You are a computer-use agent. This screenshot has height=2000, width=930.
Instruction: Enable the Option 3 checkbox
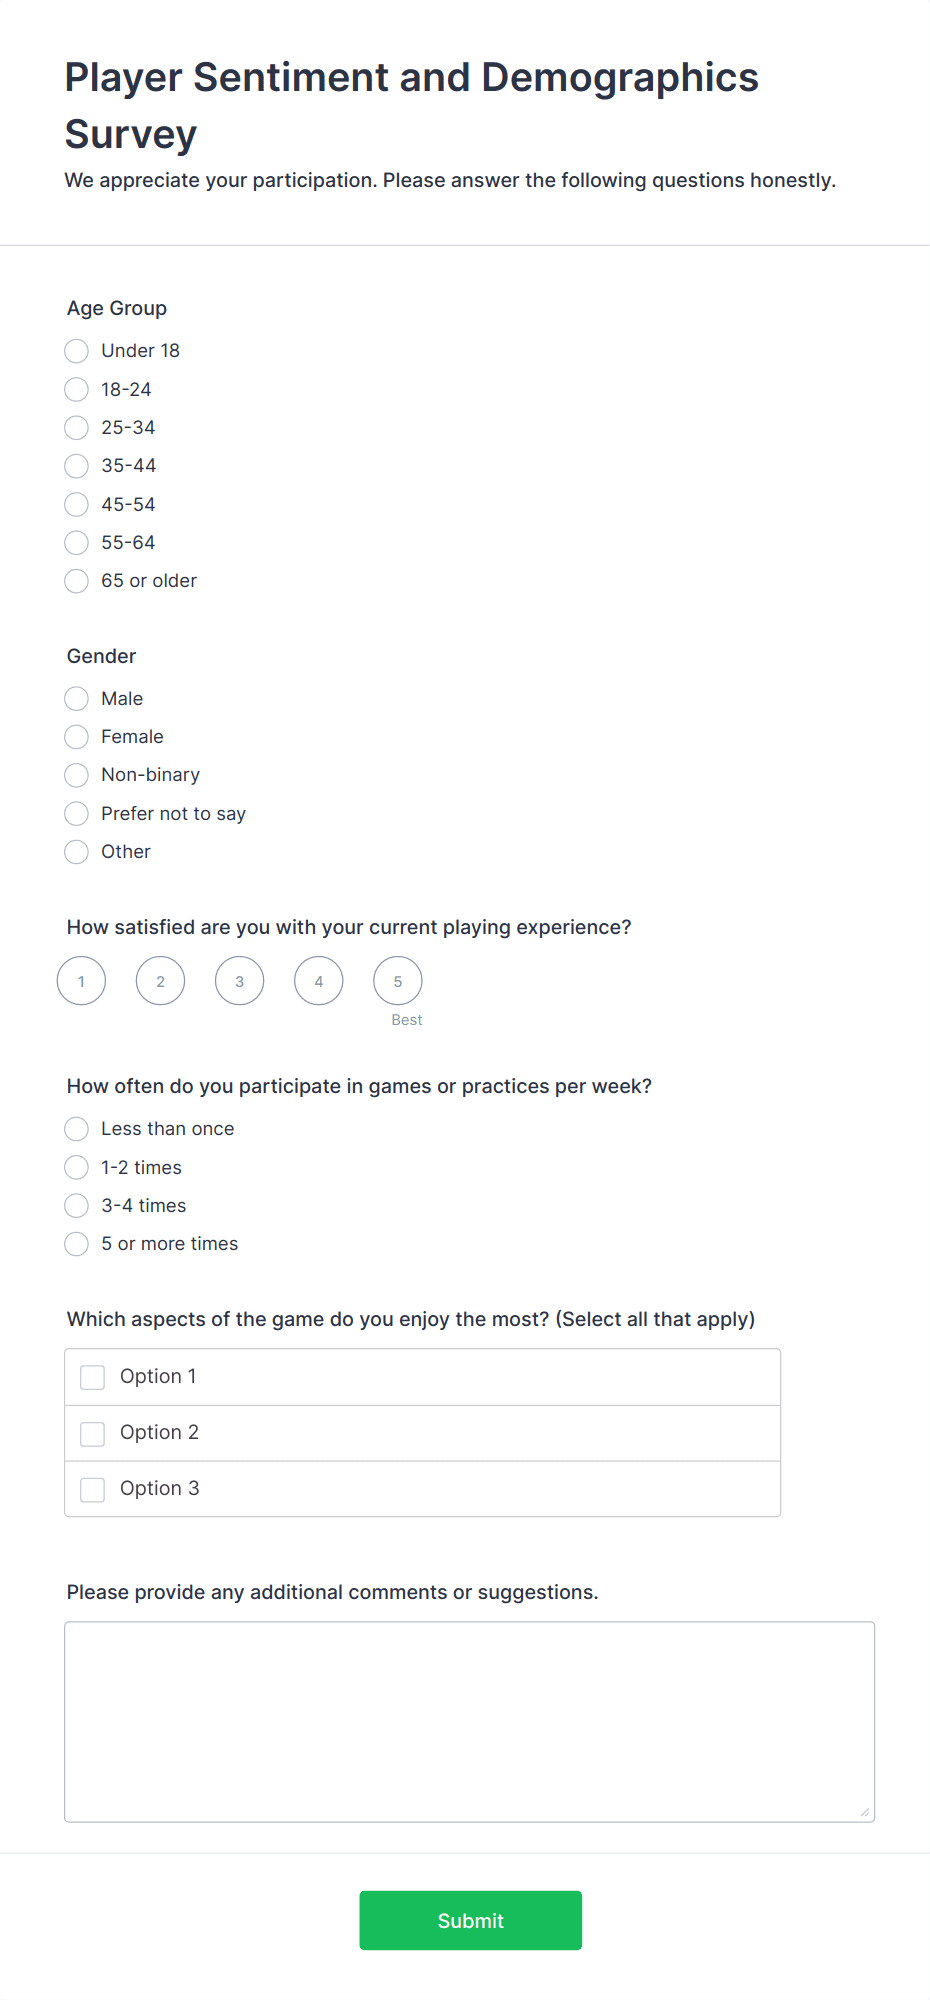point(93,1489)
